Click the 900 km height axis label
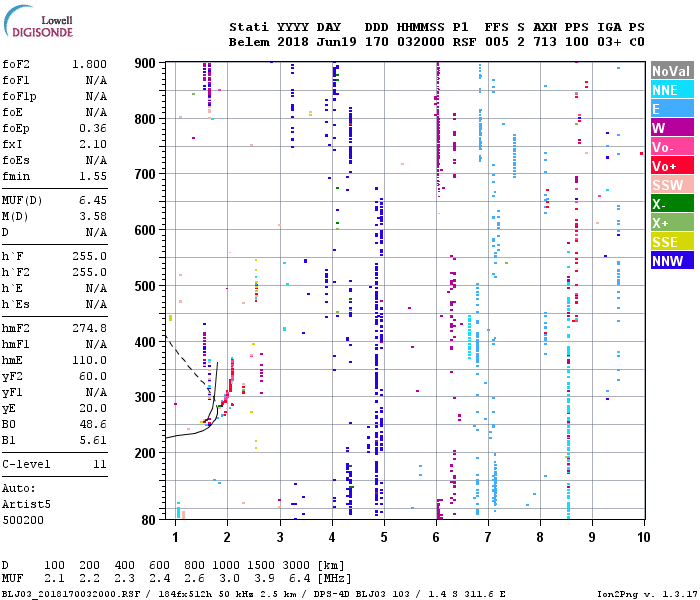 (145, 63)
